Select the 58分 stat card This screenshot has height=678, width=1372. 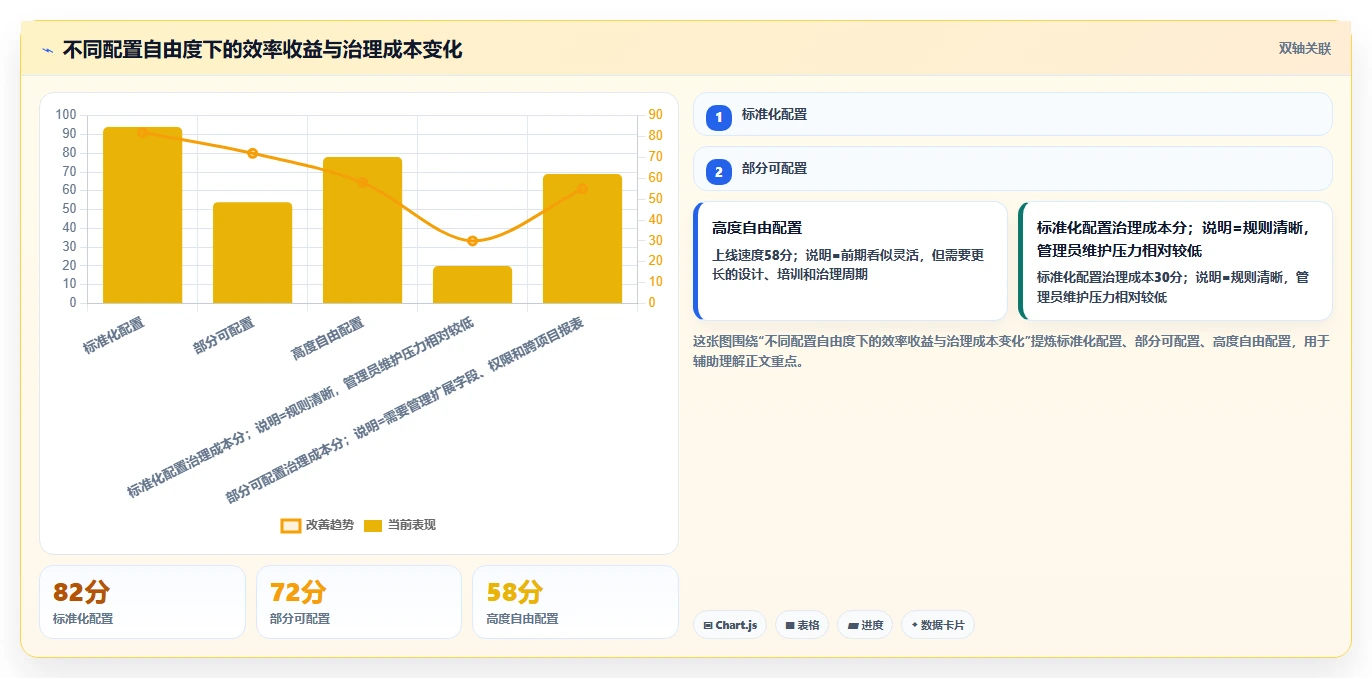(x=575, y=602)
